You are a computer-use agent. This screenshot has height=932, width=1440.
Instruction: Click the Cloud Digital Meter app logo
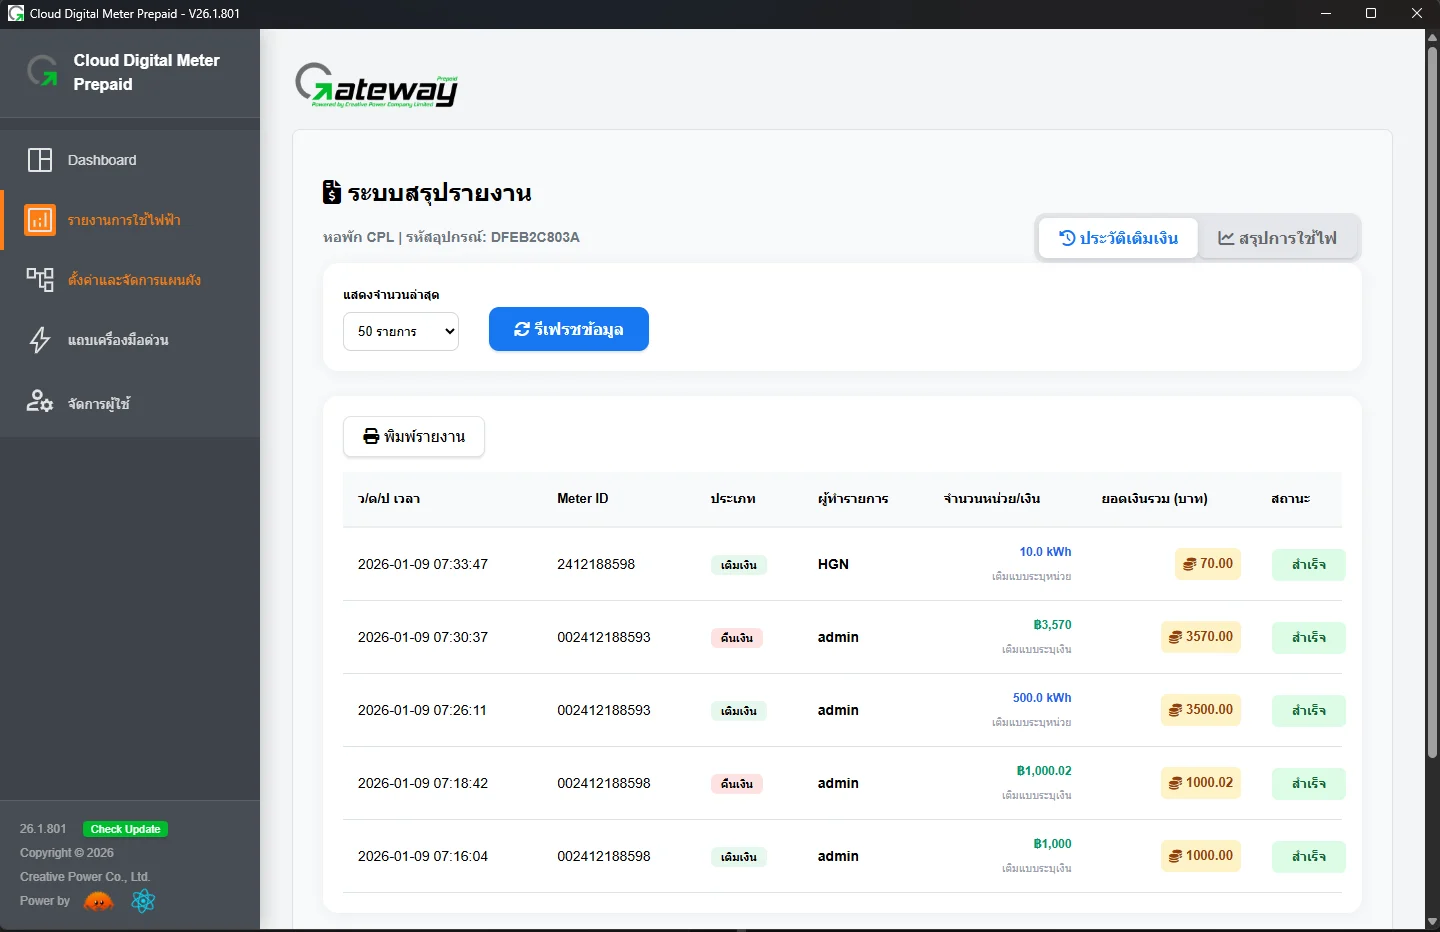(42, 72)
